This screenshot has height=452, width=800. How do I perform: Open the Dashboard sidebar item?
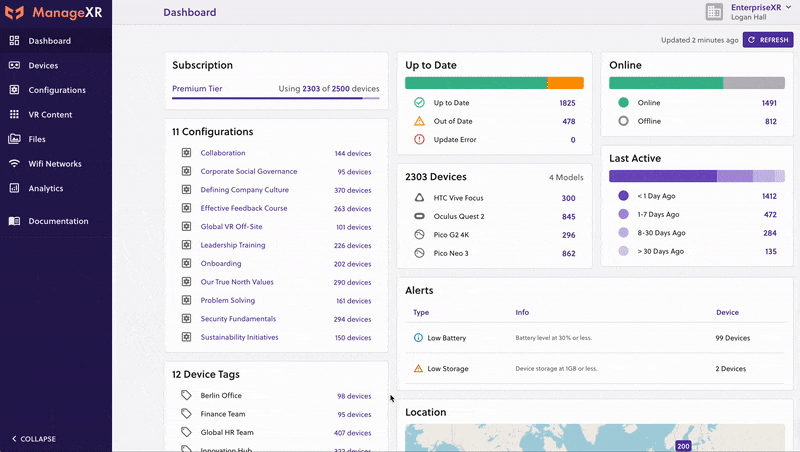click(x=56, y=41)
